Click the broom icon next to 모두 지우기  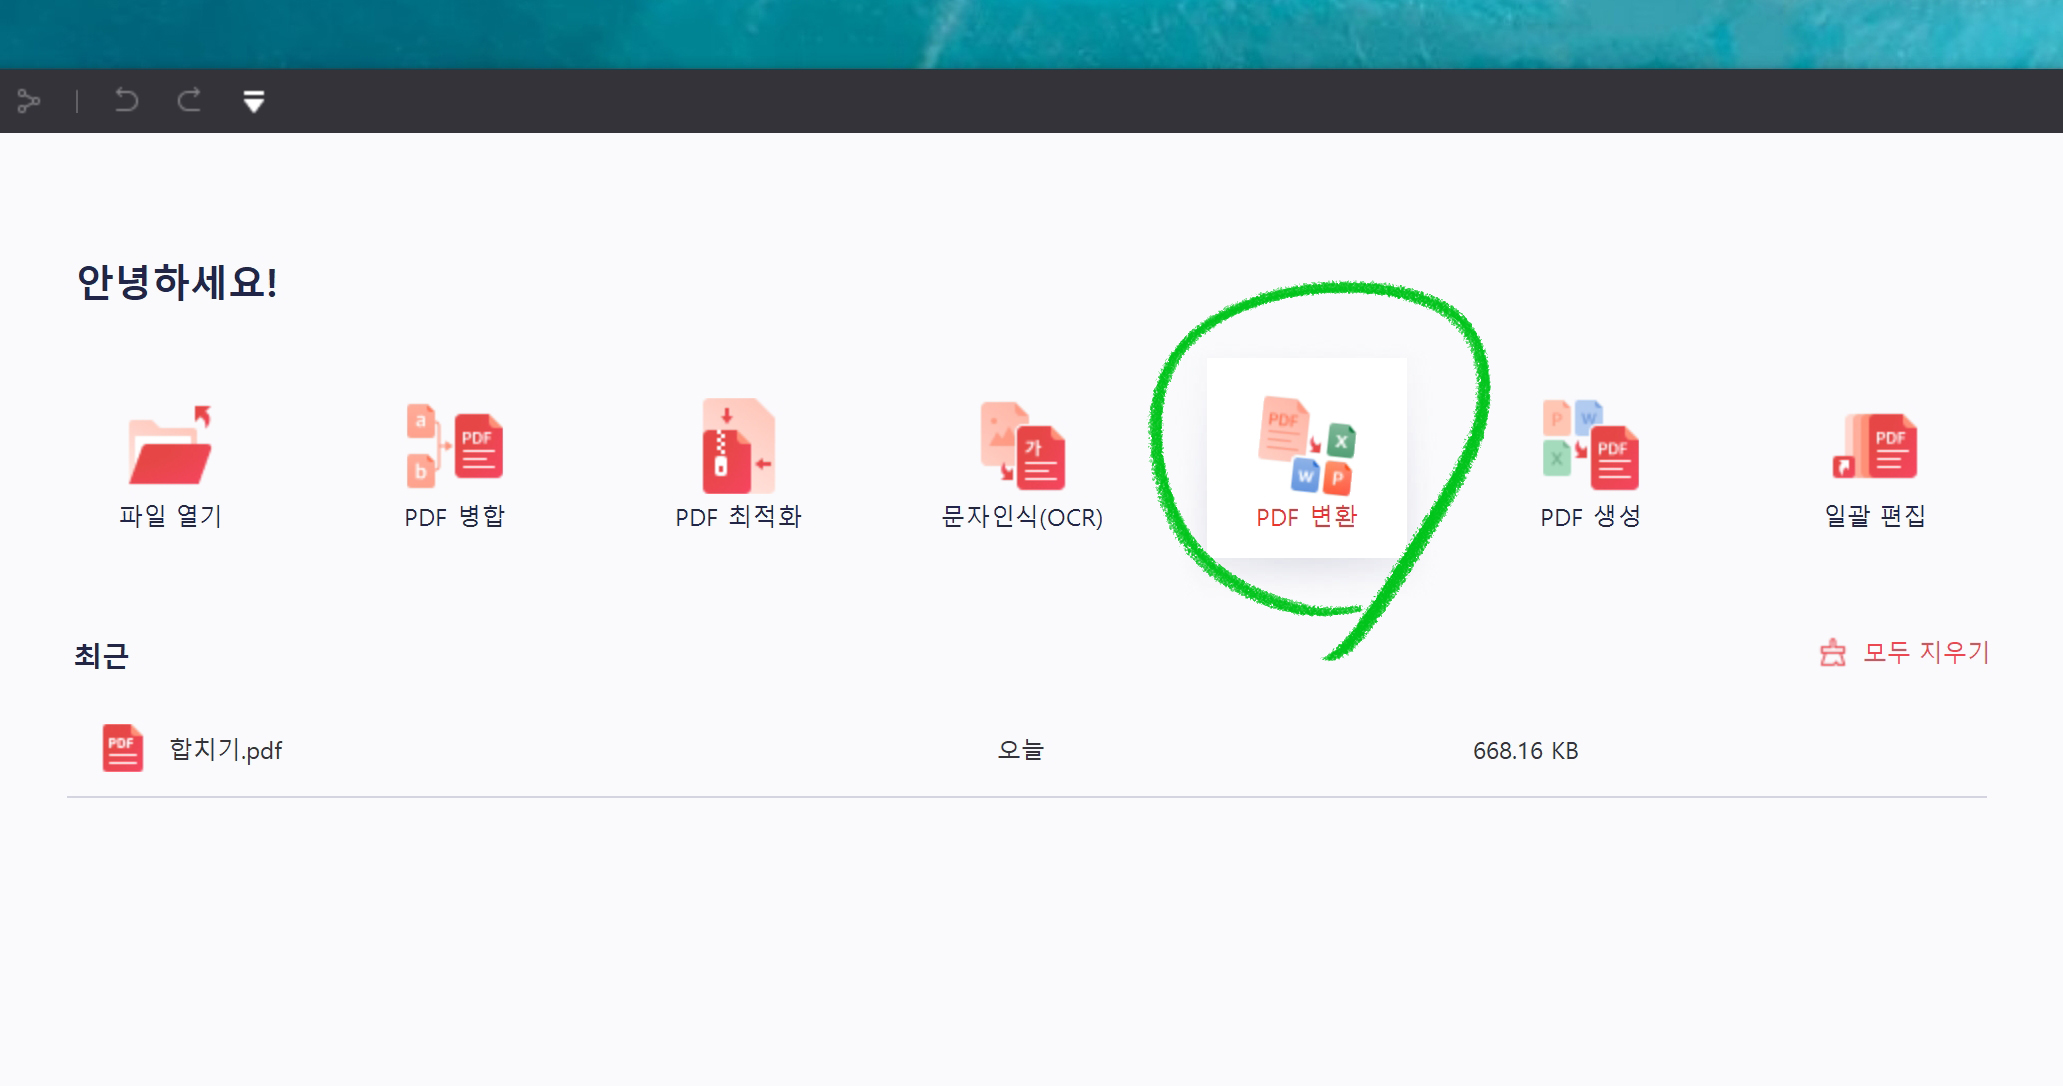click(1833, 652)
